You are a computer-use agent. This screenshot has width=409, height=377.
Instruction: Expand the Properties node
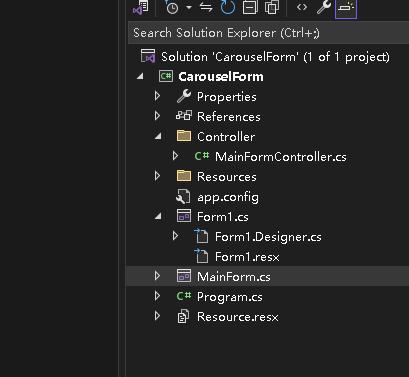point(157,96)
